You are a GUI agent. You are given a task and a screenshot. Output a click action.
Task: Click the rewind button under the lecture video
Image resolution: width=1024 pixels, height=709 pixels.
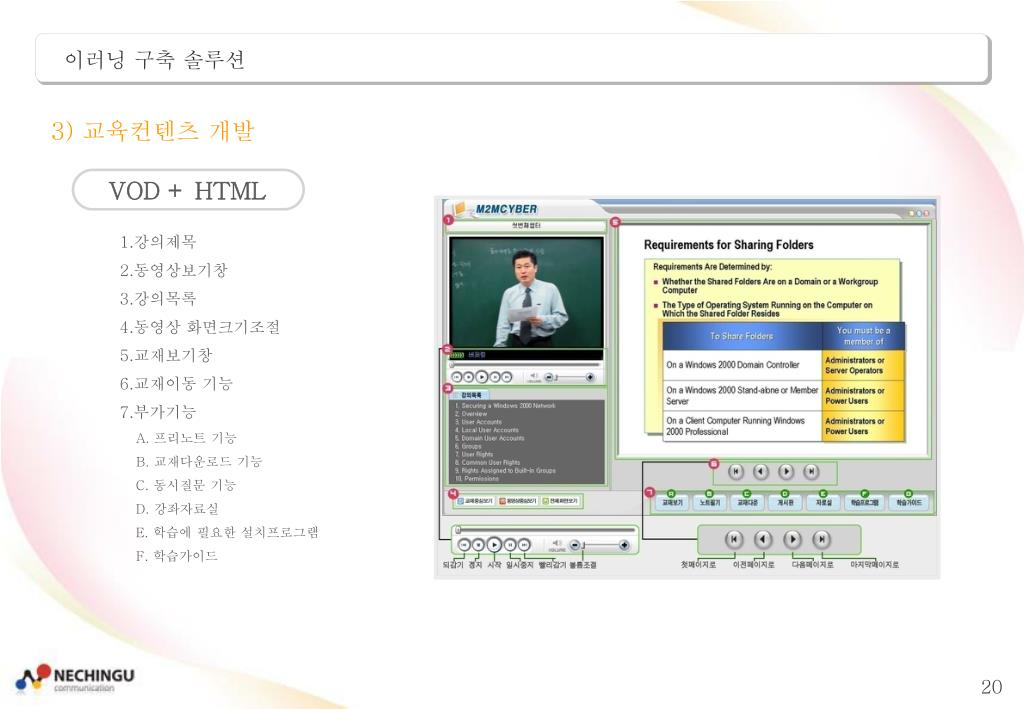pos(458,377)
